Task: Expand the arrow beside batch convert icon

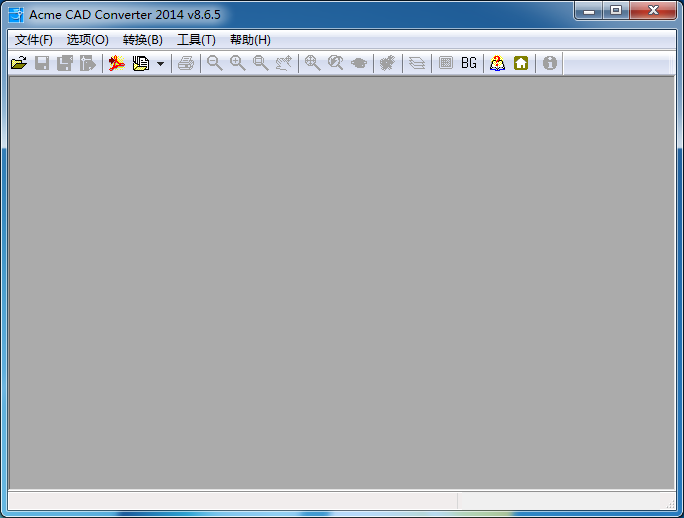Action: (160, 64)
